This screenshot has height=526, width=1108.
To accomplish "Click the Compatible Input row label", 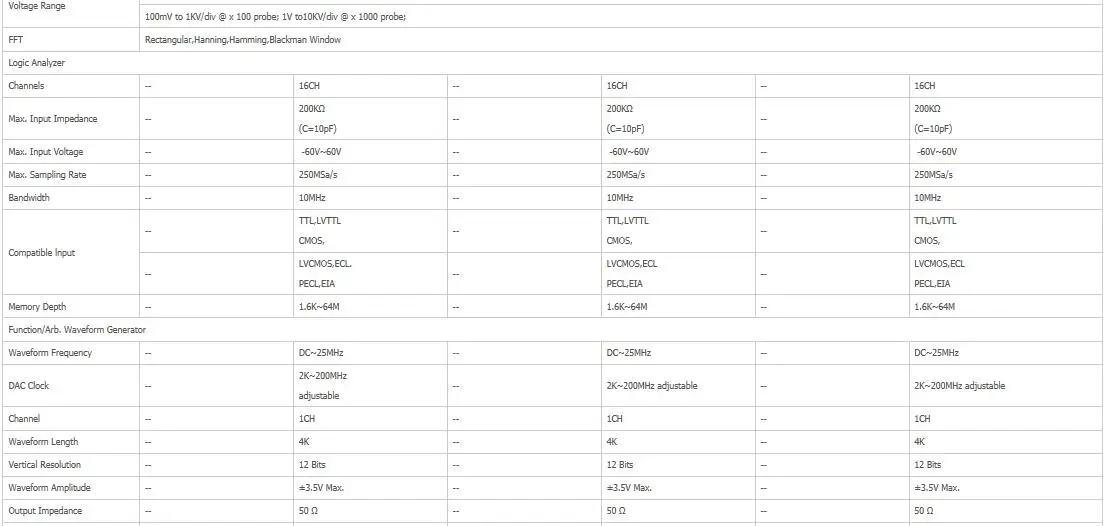I will (x=42, y=252).
